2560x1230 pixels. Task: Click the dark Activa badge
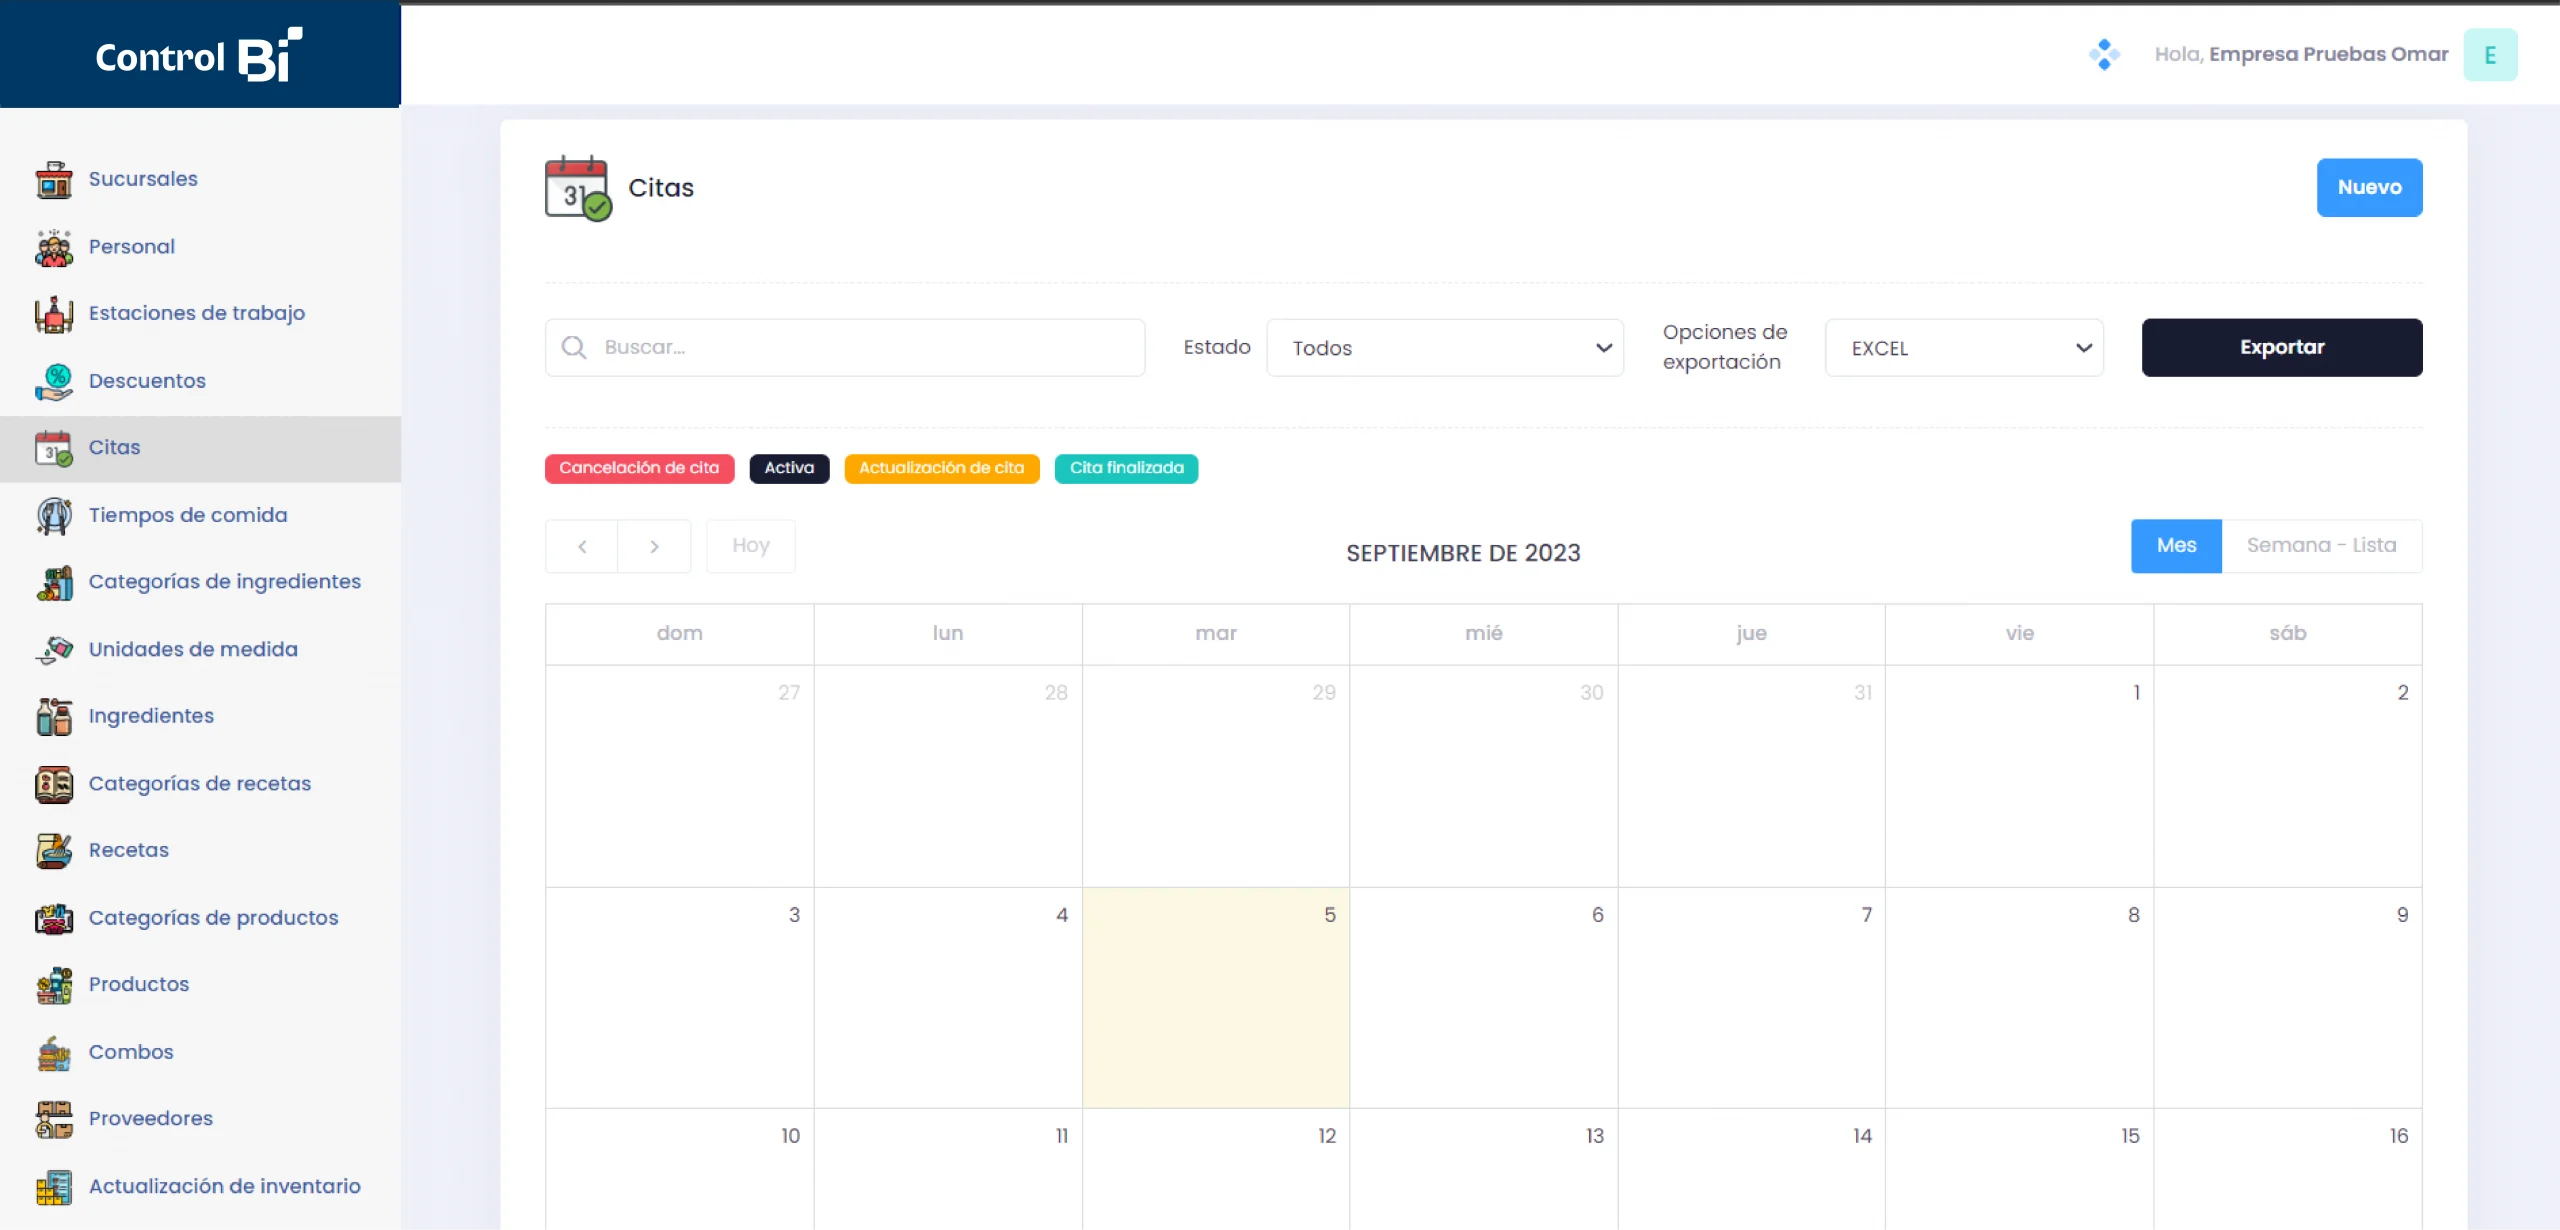click(789, 468)
